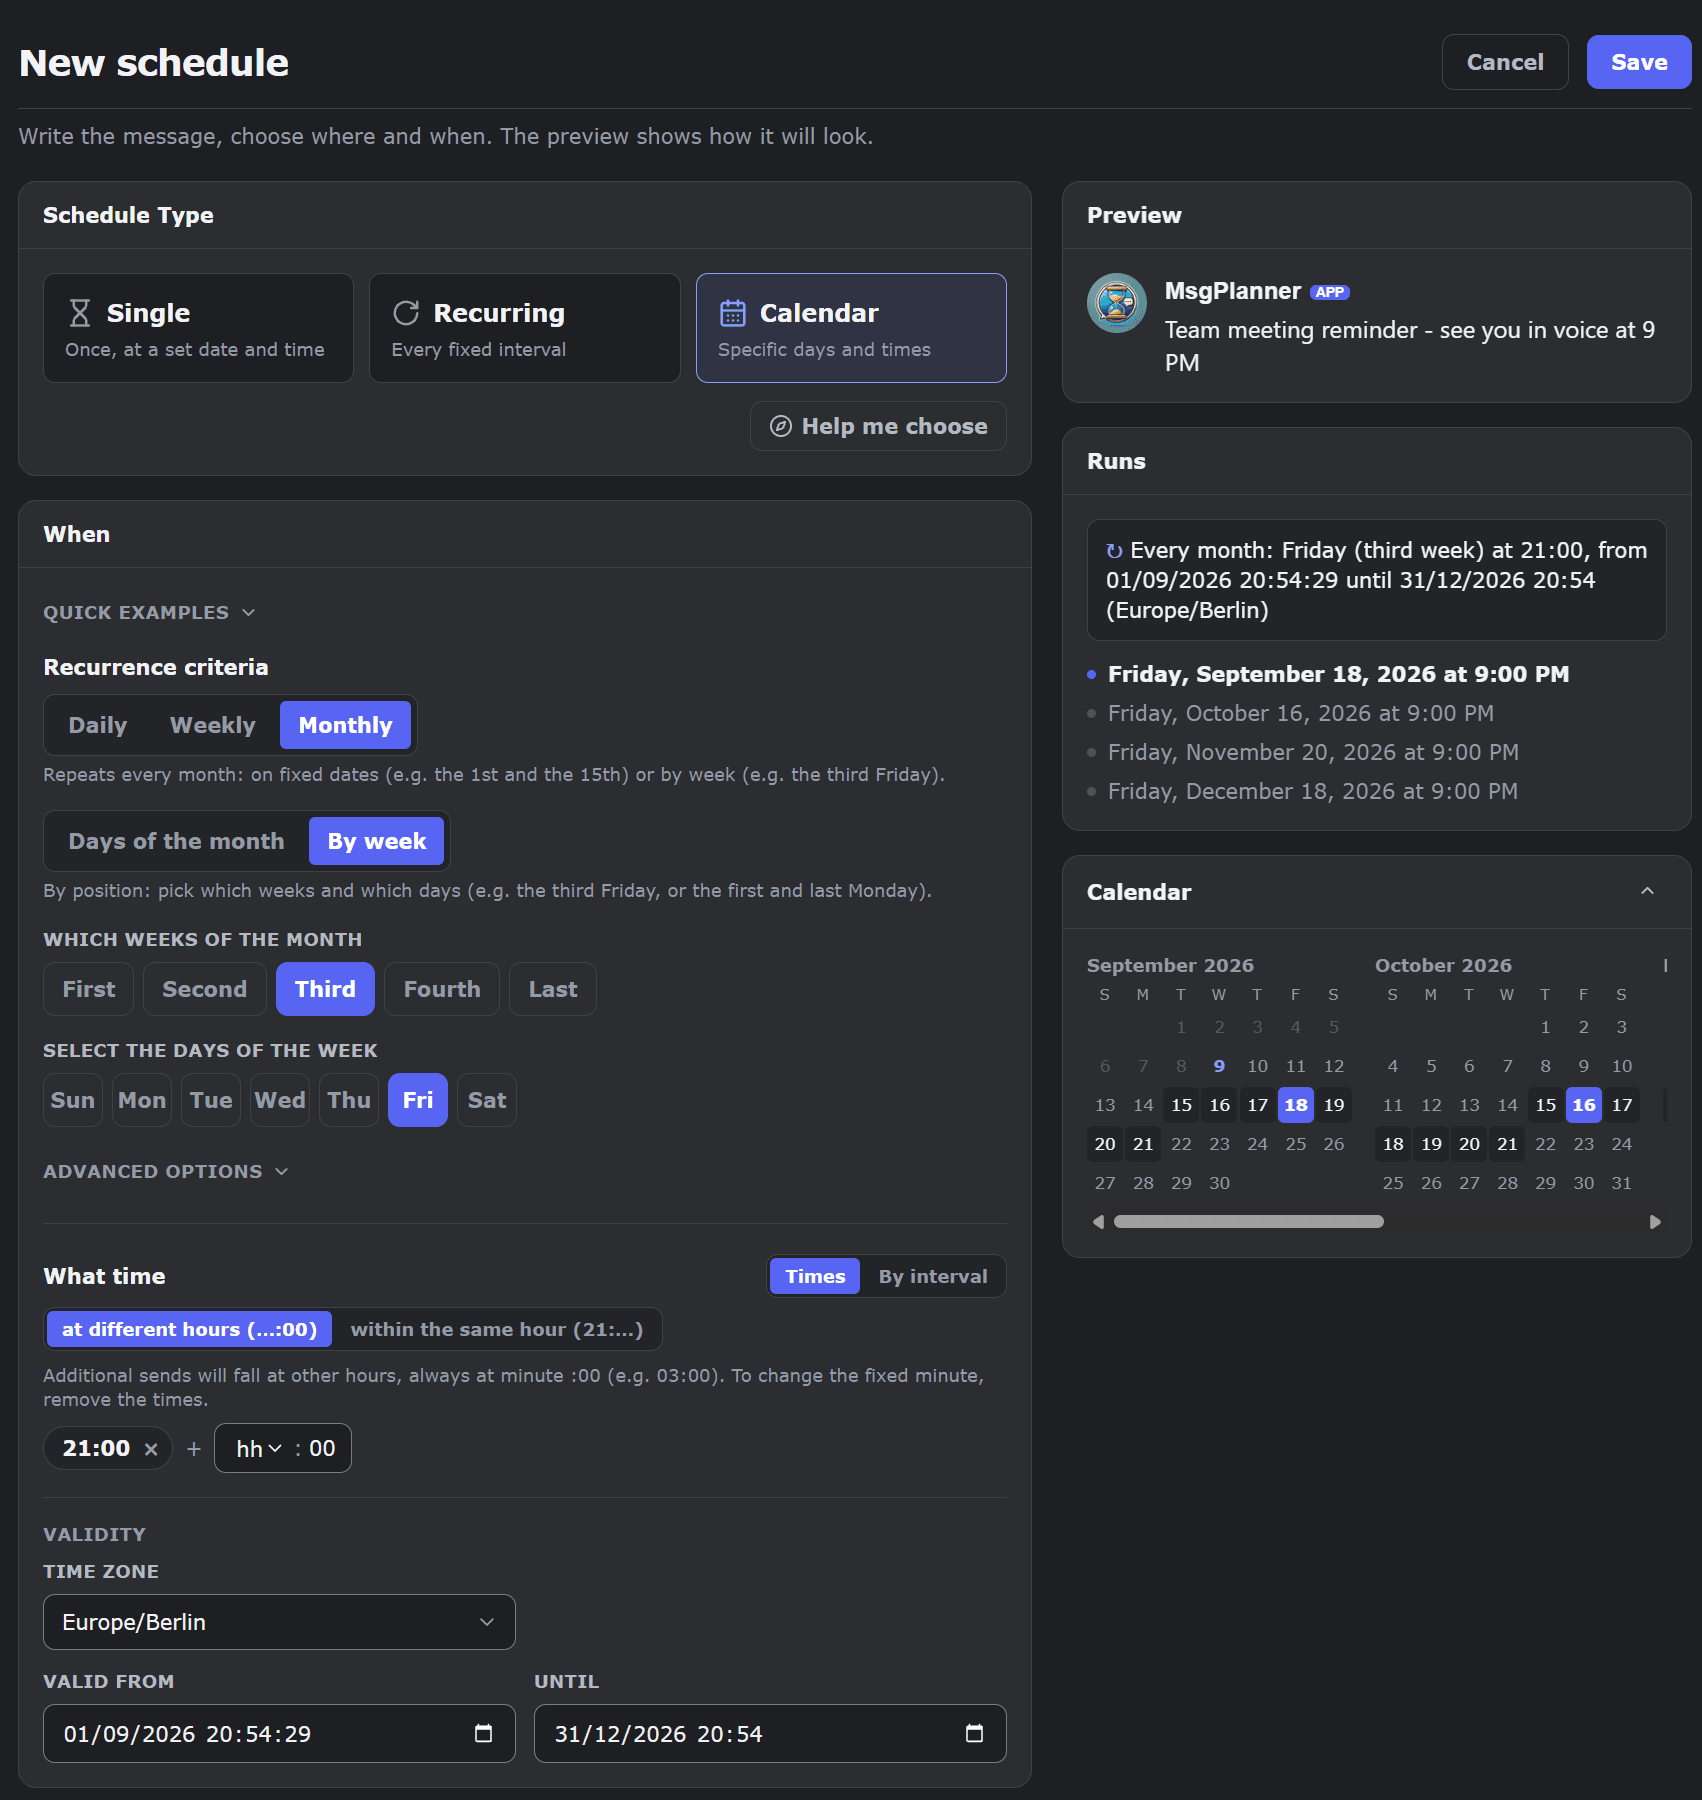Click the right arrow of calendar scrollbar
Image resolution: width=1702 pixels, height=1800 pixels.
(1655, 1222)
